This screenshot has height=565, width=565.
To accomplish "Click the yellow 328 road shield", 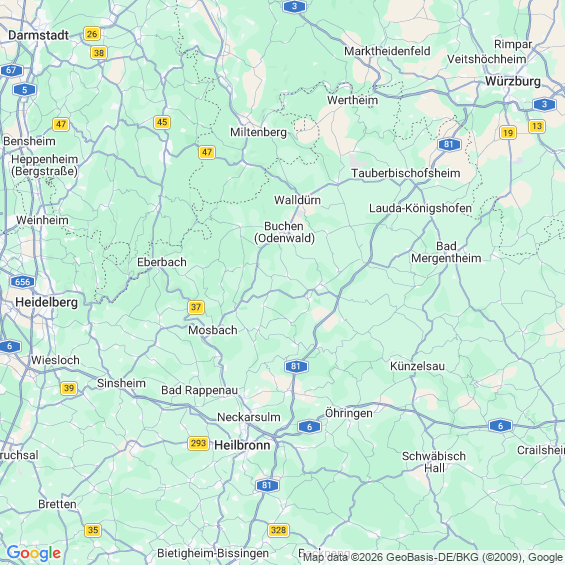I will (x=278, y=530).
